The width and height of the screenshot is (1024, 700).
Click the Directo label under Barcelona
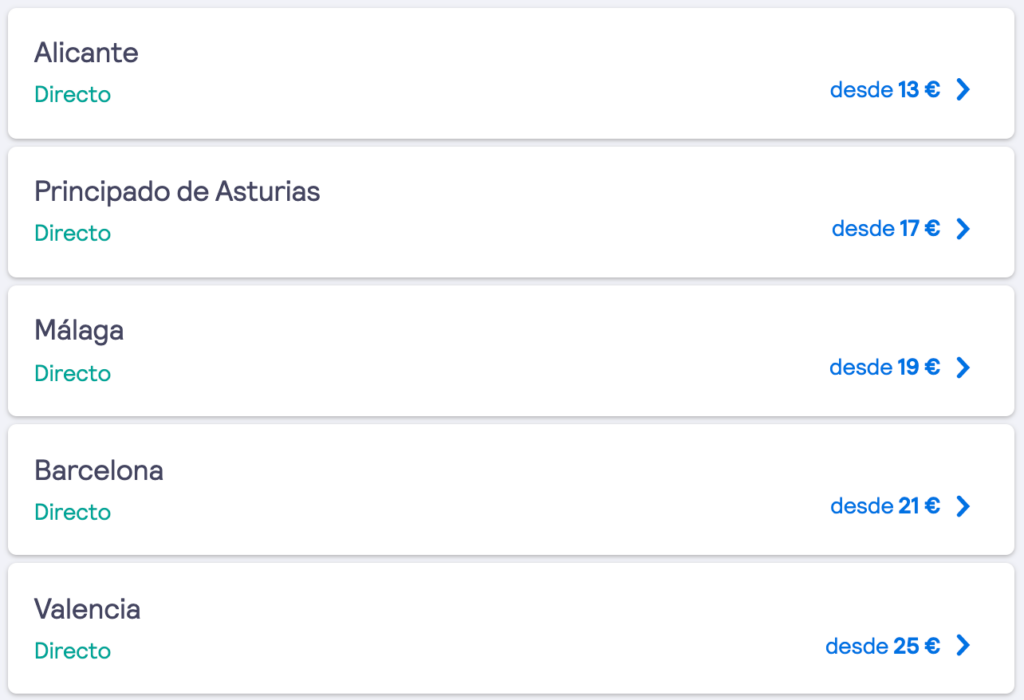click(x=72, y=512)
